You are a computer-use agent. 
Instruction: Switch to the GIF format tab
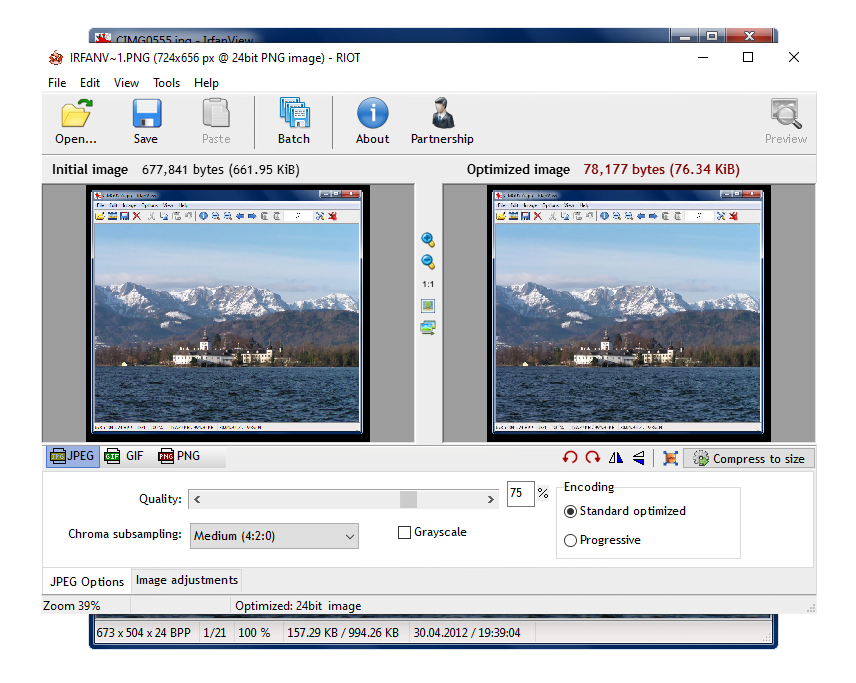(124, 456)
